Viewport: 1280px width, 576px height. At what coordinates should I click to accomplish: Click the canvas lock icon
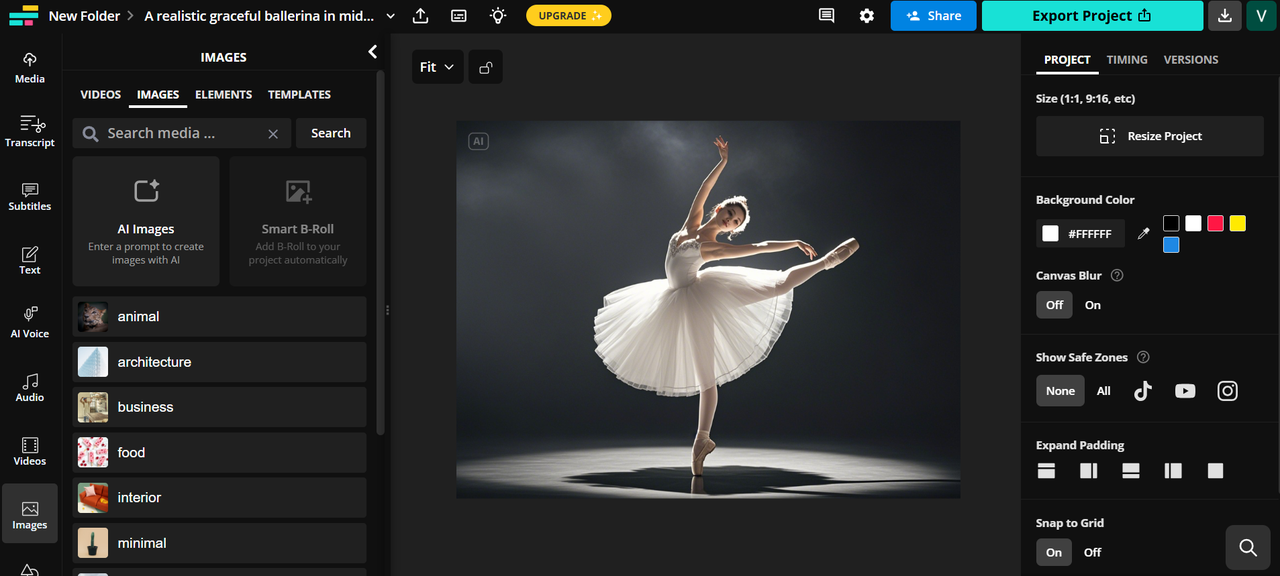pos(485,67)
